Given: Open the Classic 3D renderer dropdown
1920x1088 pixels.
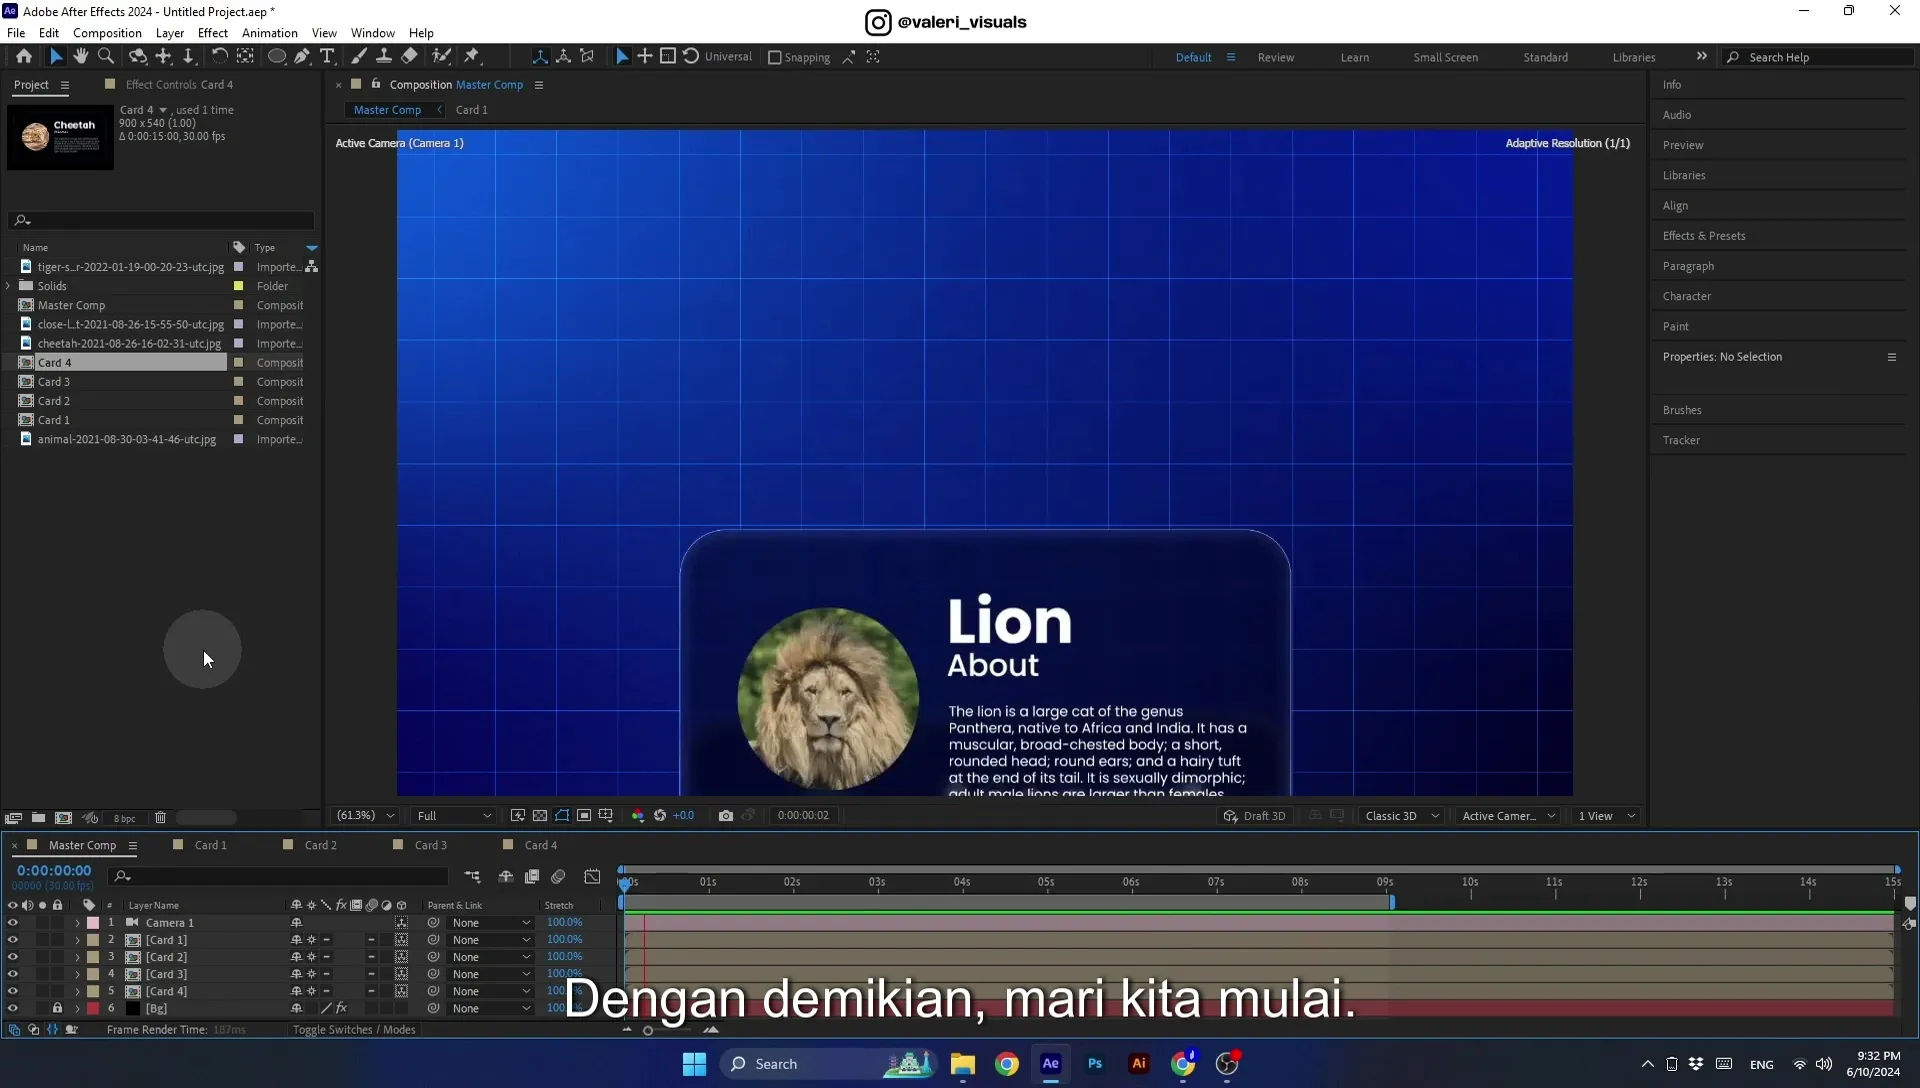Looking at the screenshot, I should [1402, 816].
